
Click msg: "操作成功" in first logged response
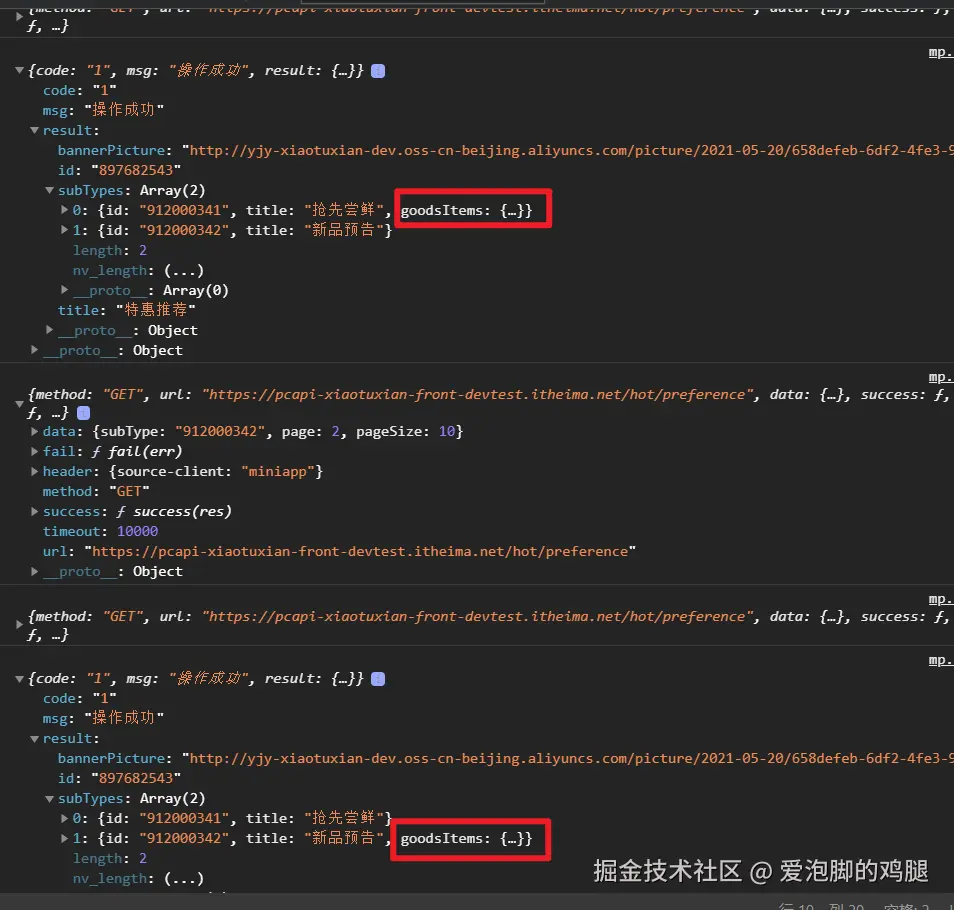pos(103,110)
